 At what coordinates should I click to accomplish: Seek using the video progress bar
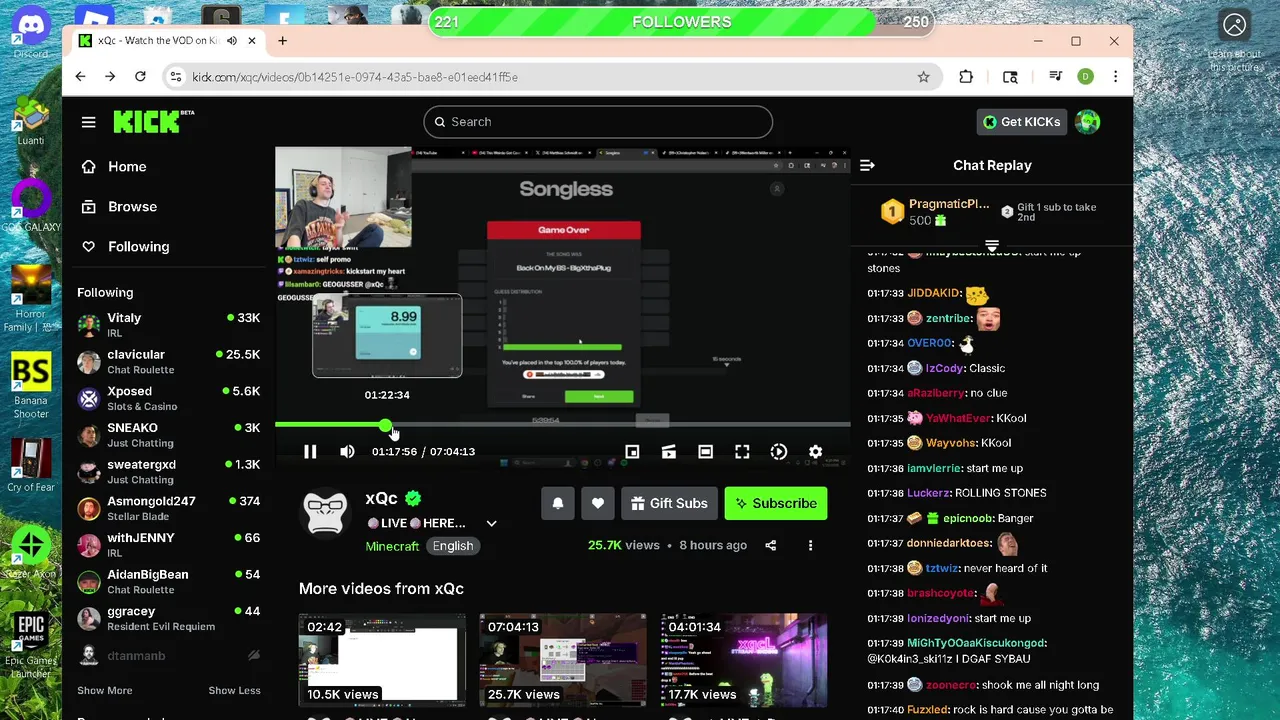[563, 425]
